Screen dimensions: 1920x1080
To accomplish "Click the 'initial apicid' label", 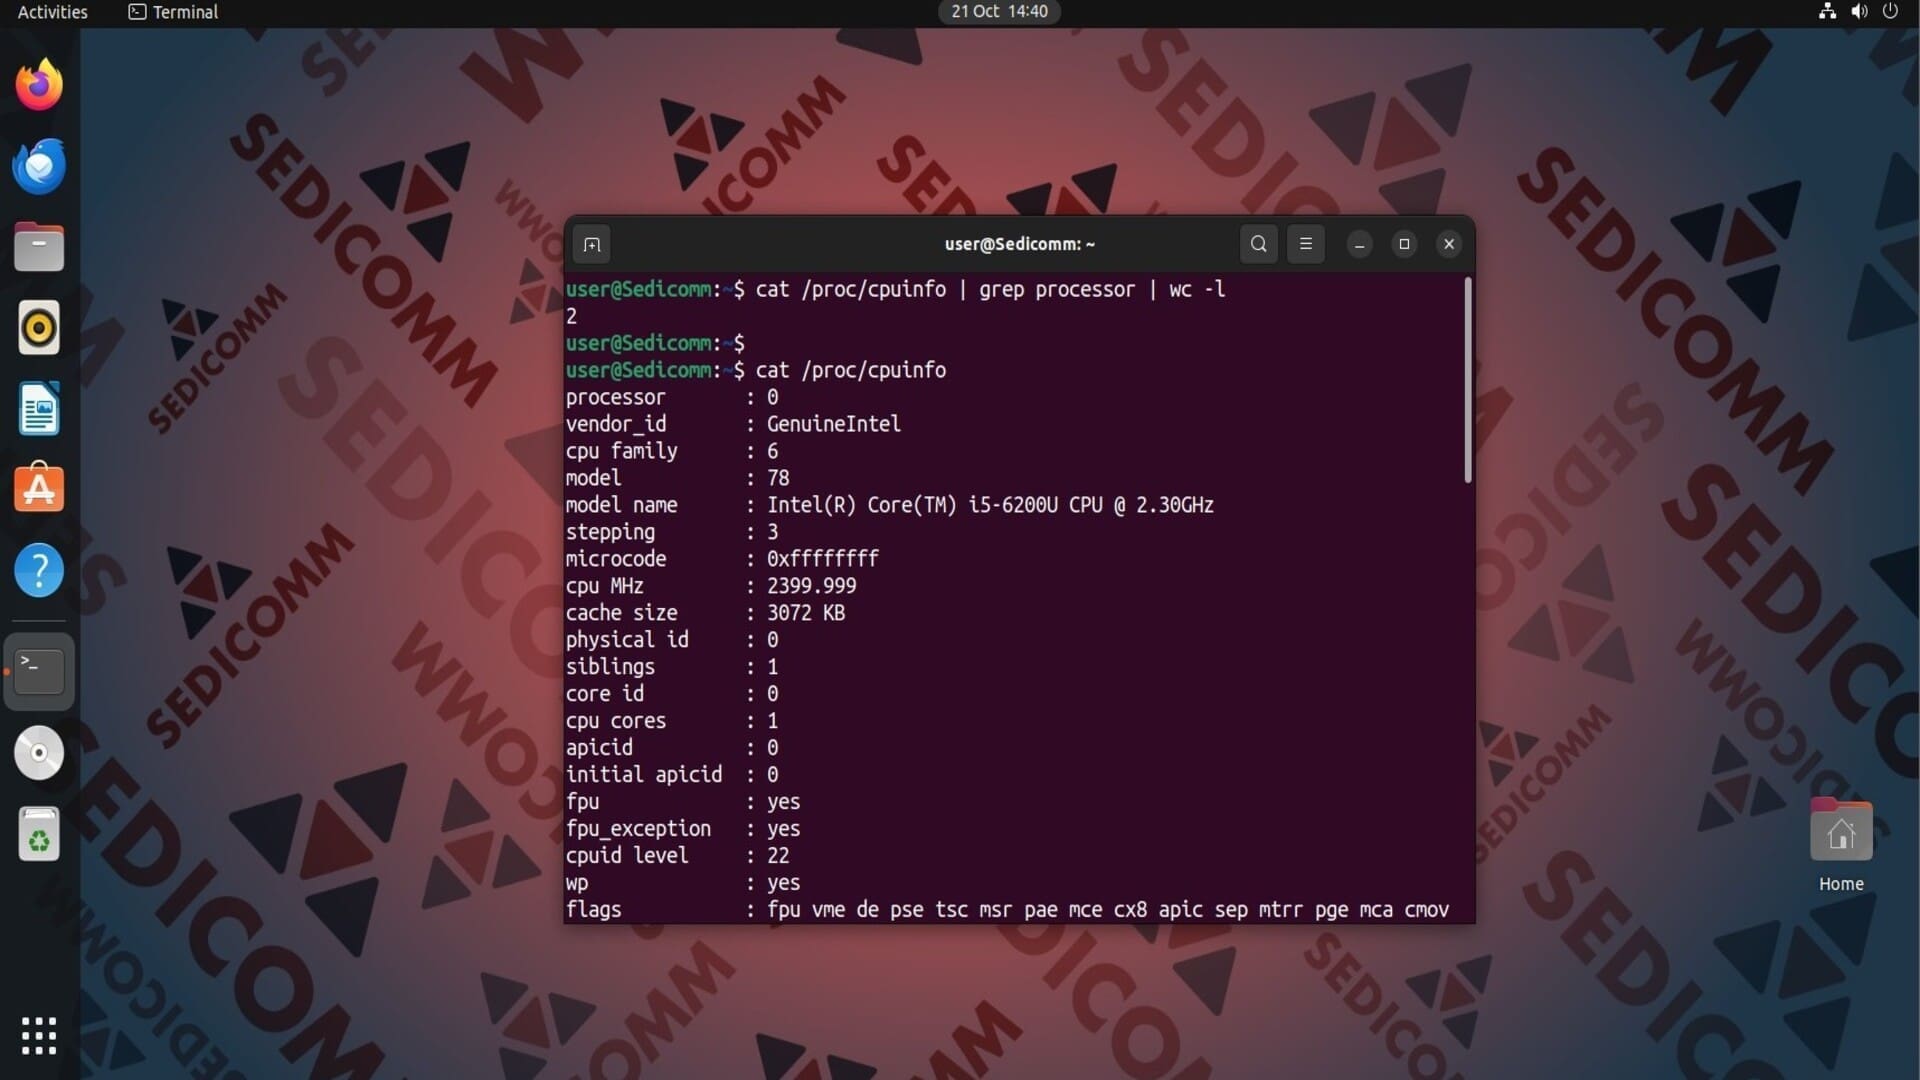I will 643,775.
